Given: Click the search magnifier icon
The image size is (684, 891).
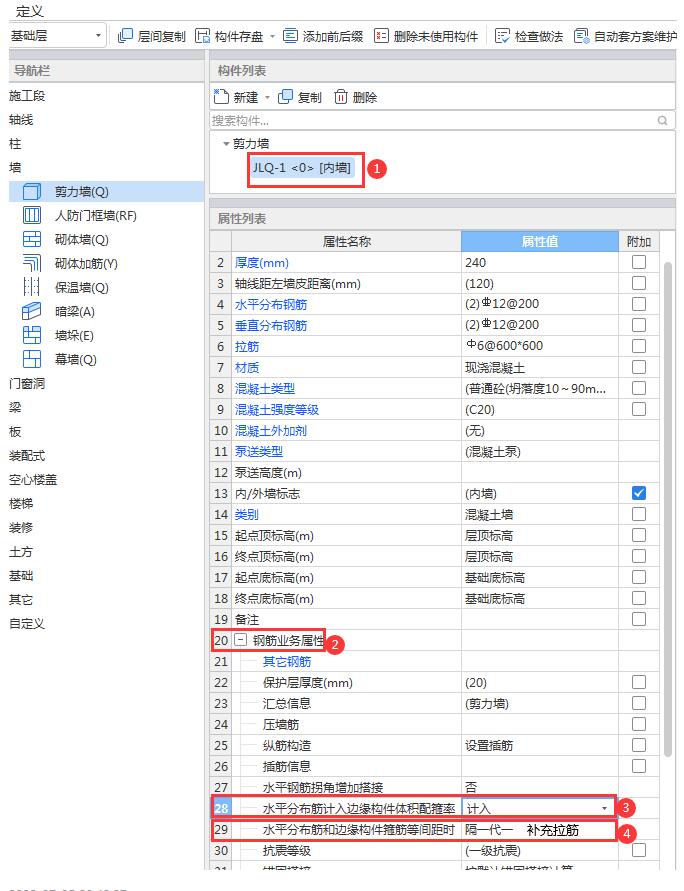Looking at the screenshot, I should (x=662, y=120).
